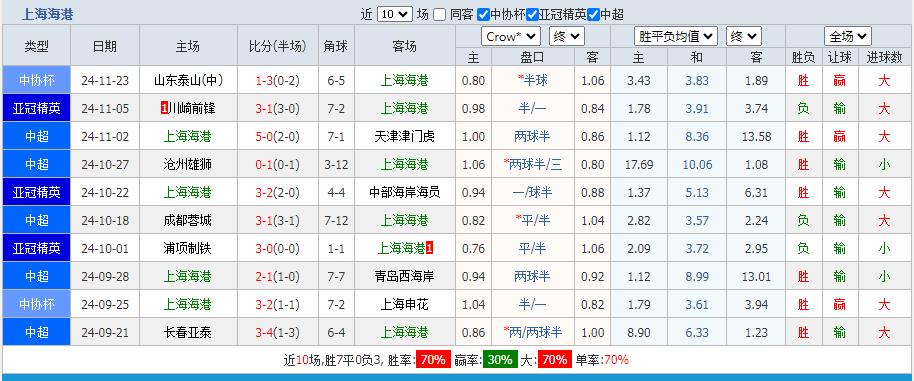
Task: Click the green 30% 赢率 badge
Action: [500, 359]
